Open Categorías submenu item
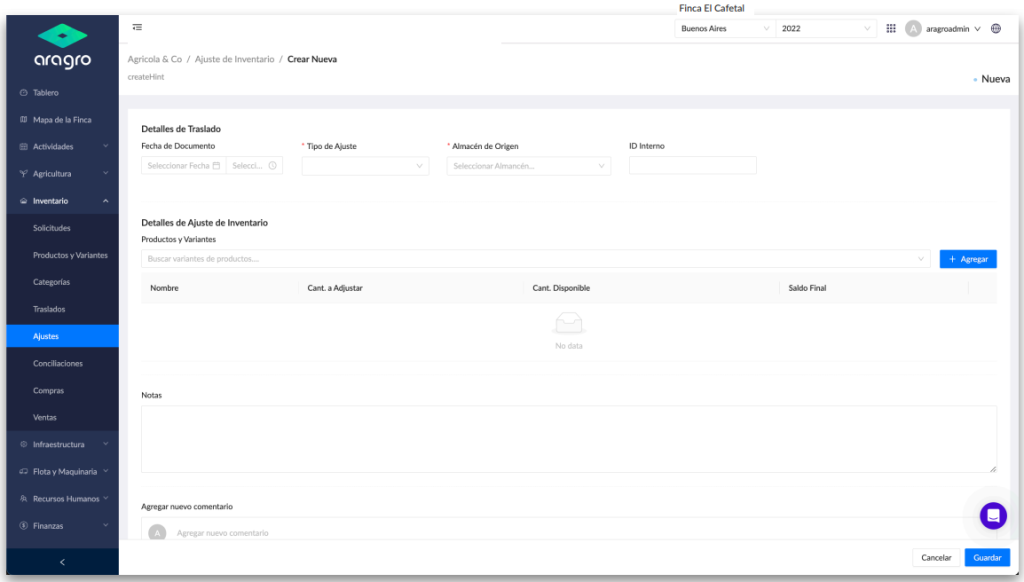The image size is (1024, 582). [63, 282]
